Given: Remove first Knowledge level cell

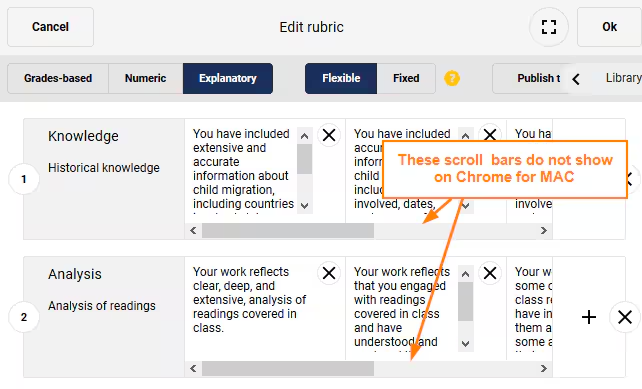Looking at the screenshot, I should pos(329,135).
